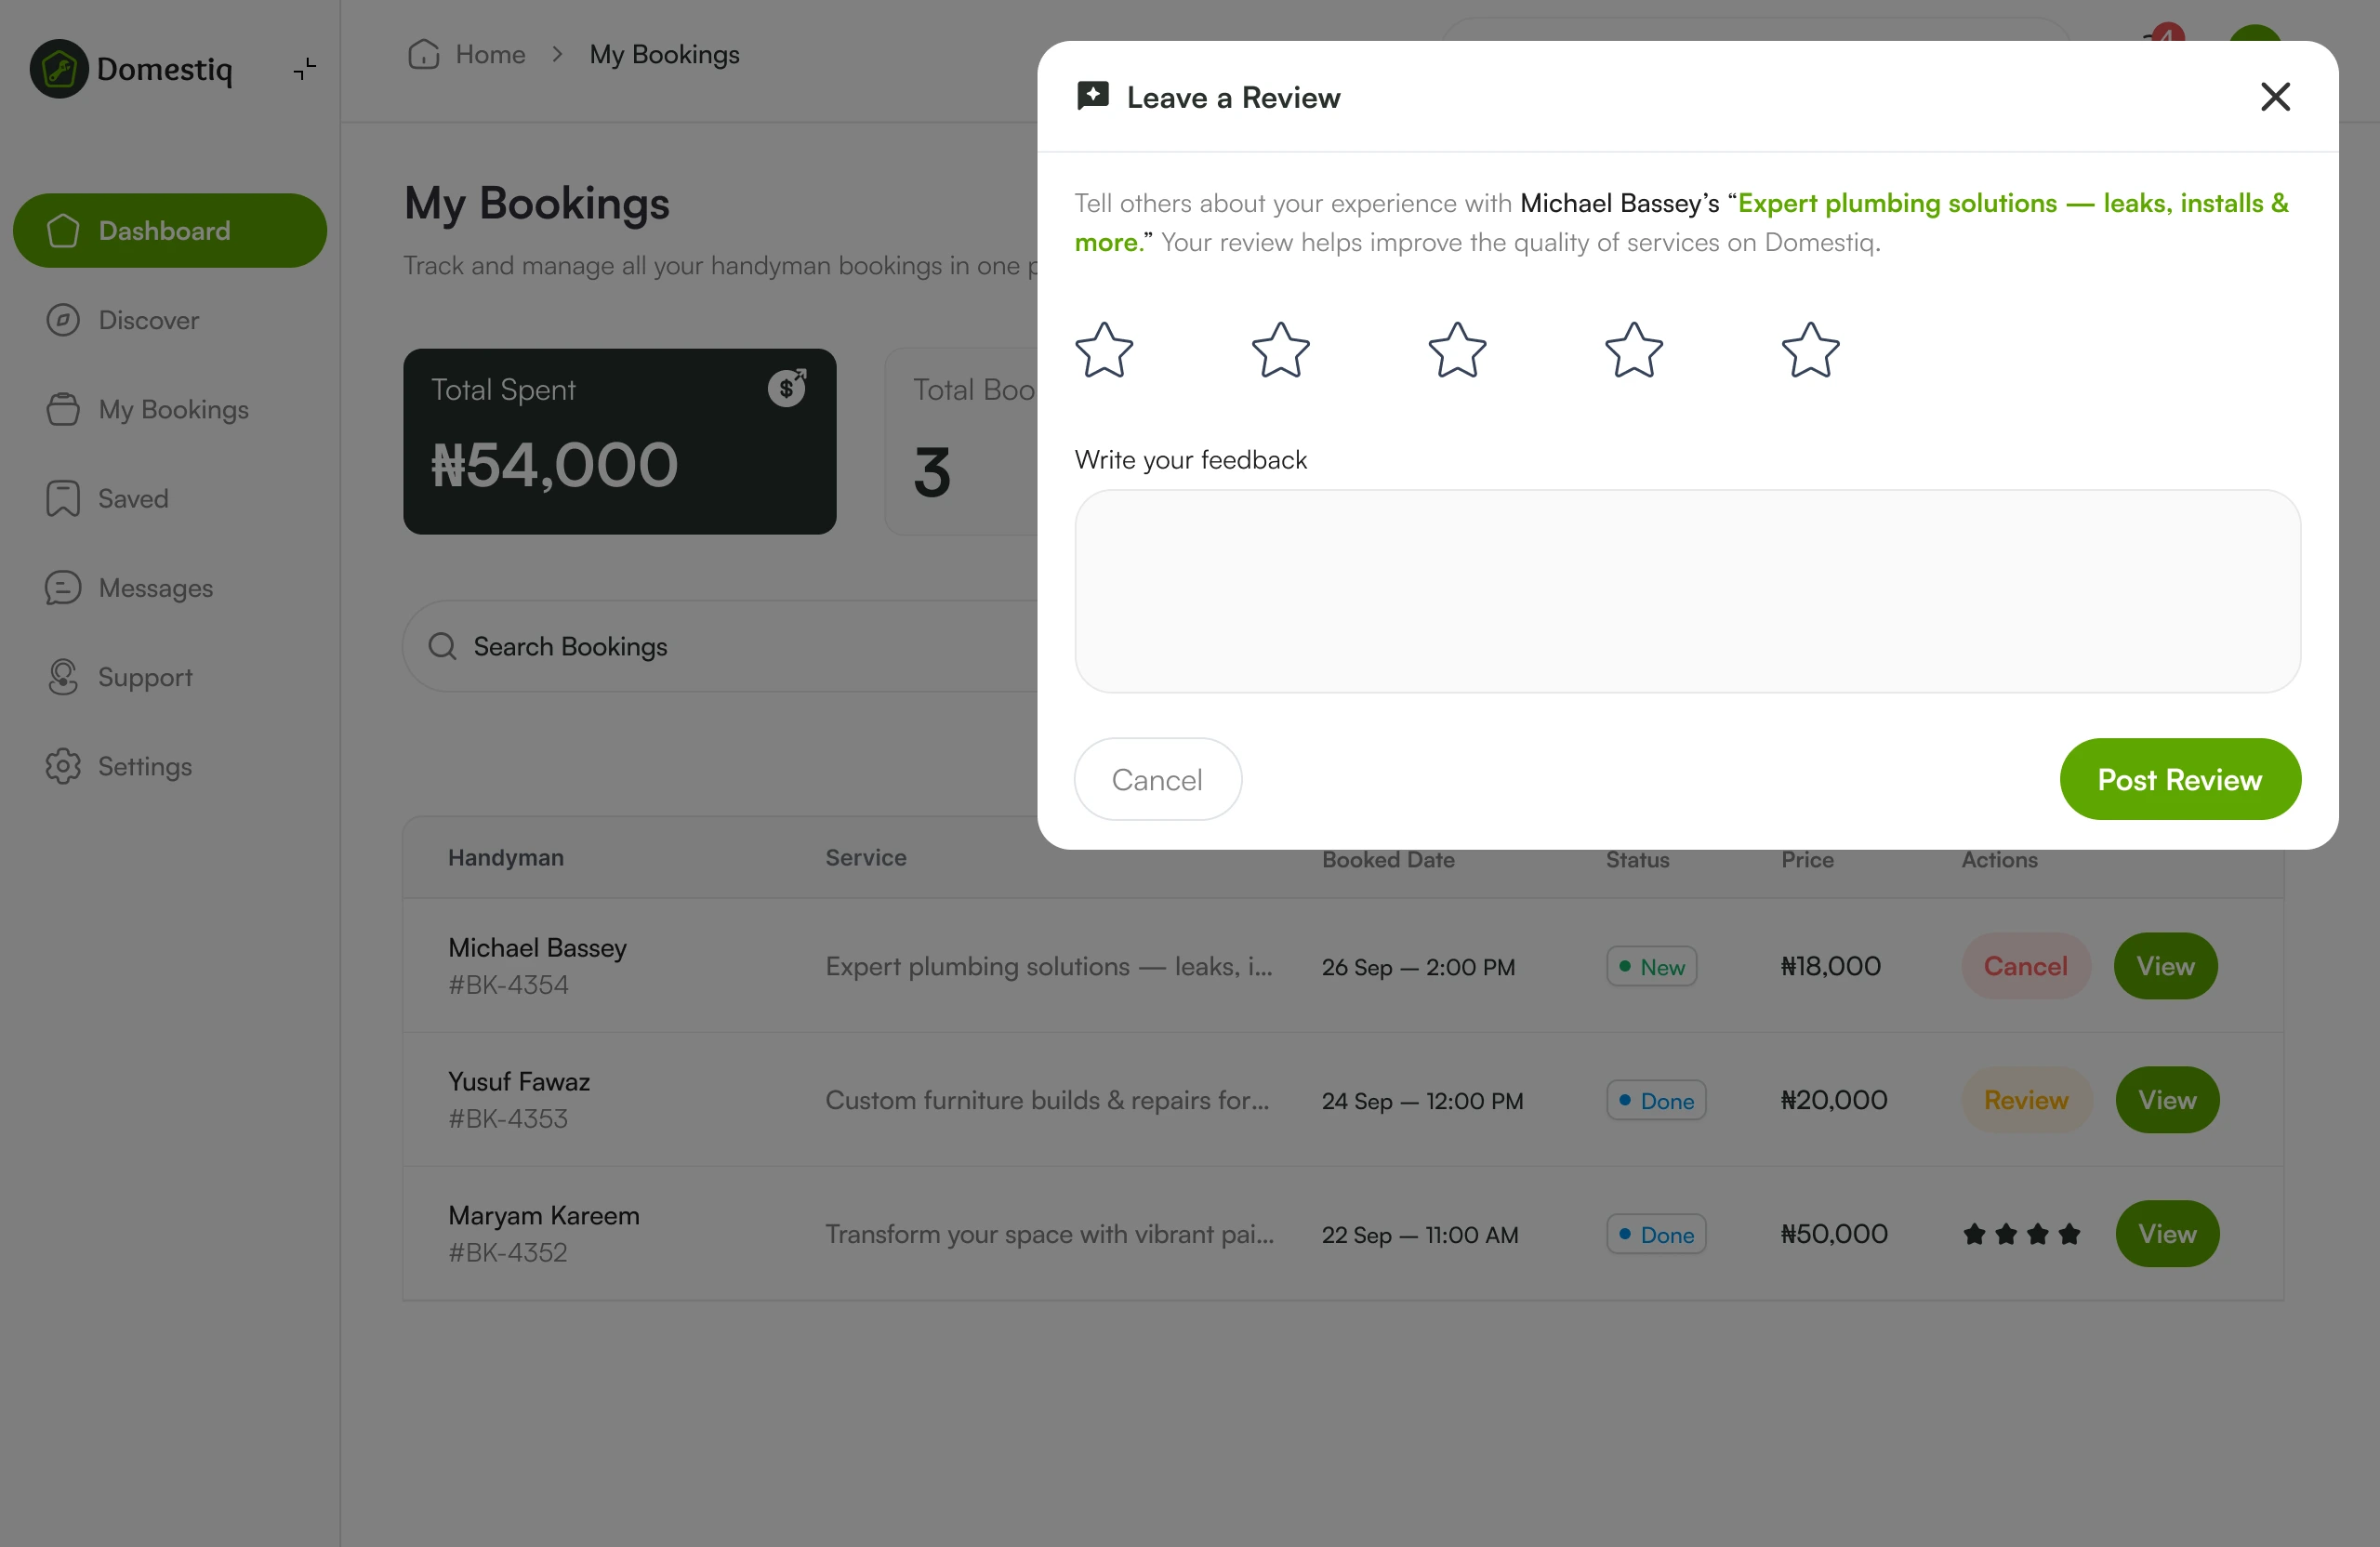The height and width of the screenshot is (1547, 2380).
Task: Rate the service one star
Action: pos(1104,350)
